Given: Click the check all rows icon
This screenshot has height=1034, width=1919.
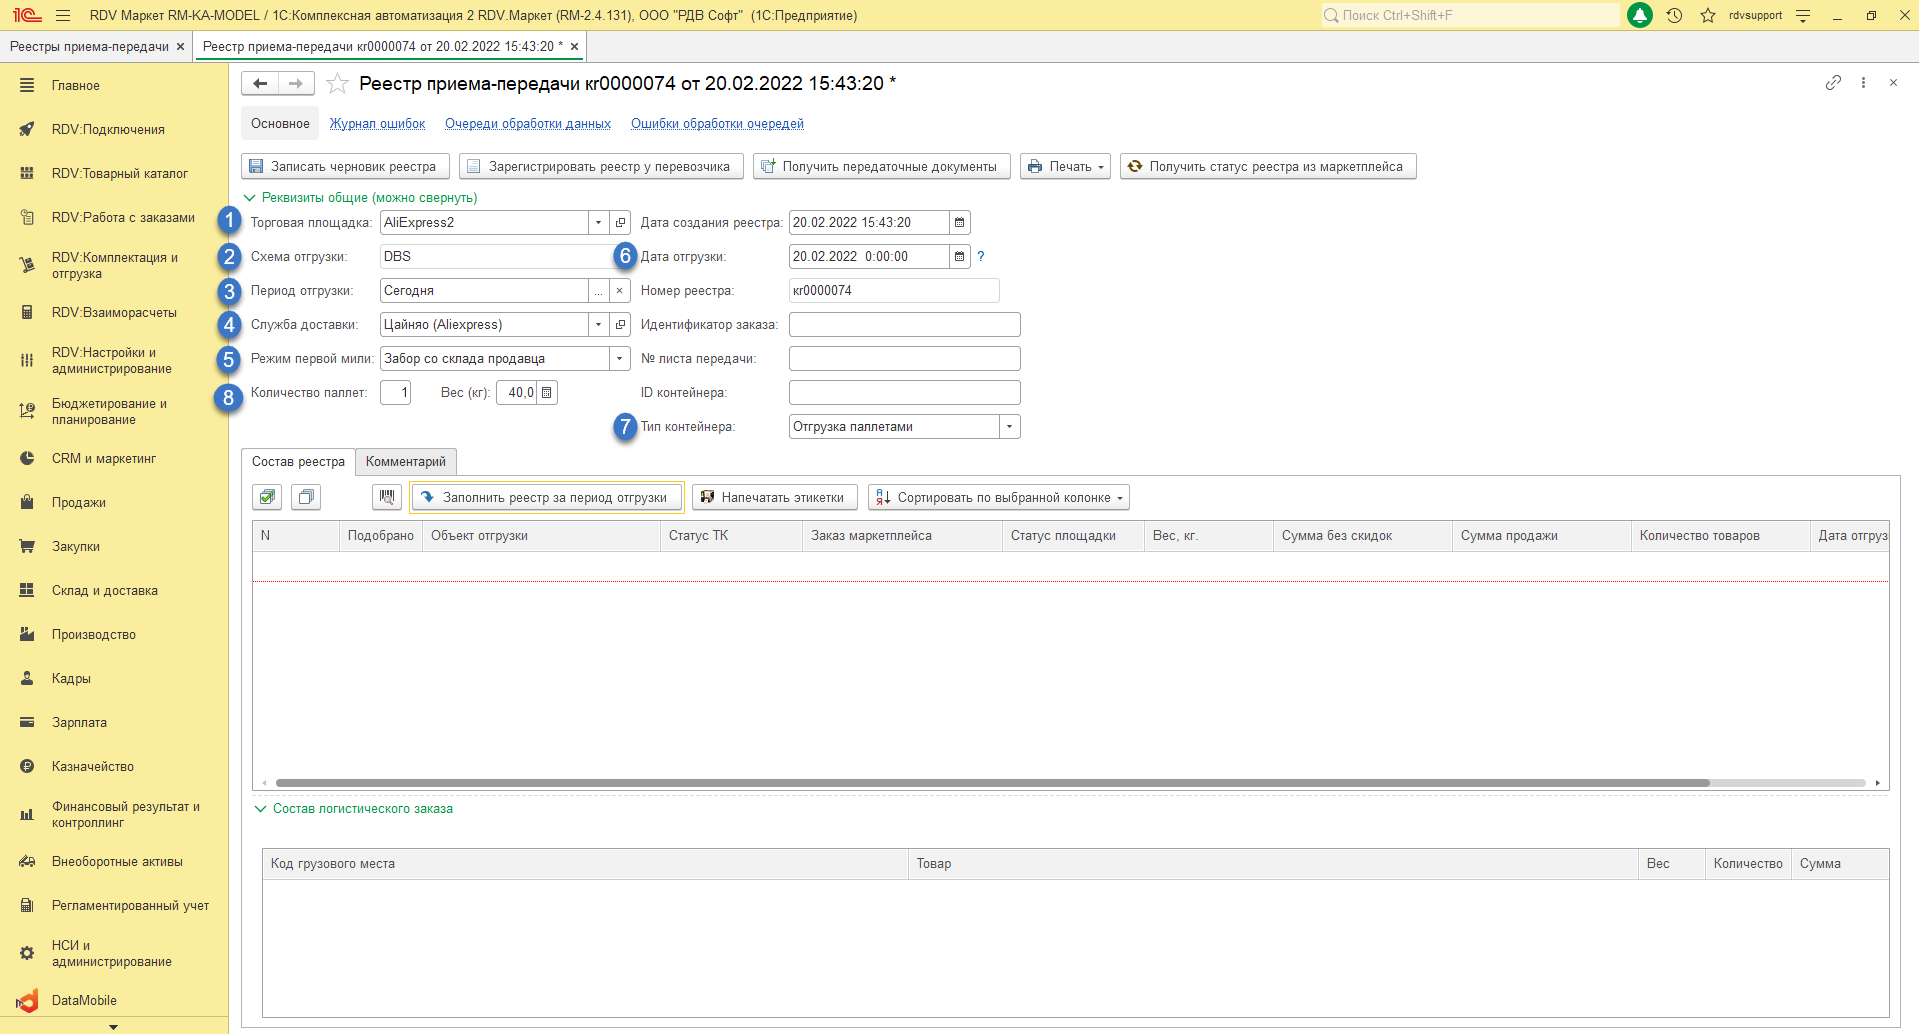Looking at the screenshot, I should click(x=267, y=497).
